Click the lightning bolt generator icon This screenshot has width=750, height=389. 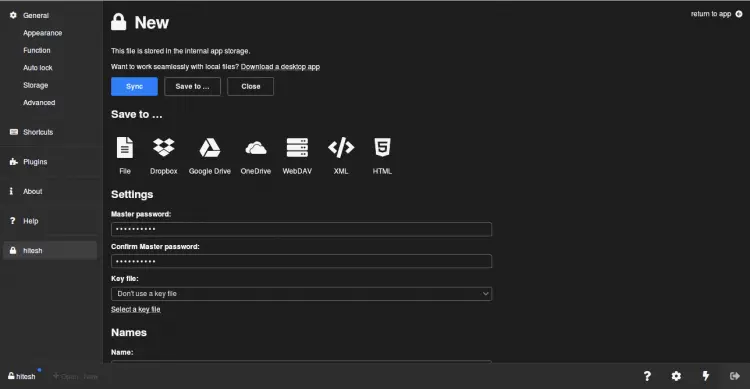point(706,376)
